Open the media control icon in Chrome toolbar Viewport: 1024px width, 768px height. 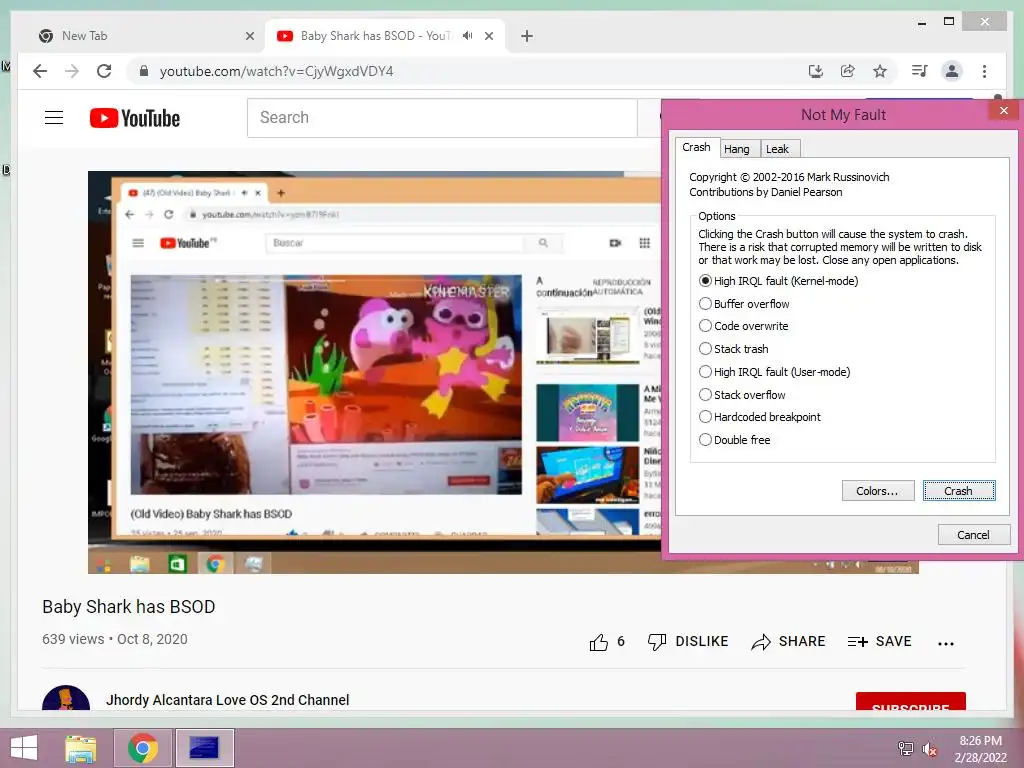click(x=920, y=71)
